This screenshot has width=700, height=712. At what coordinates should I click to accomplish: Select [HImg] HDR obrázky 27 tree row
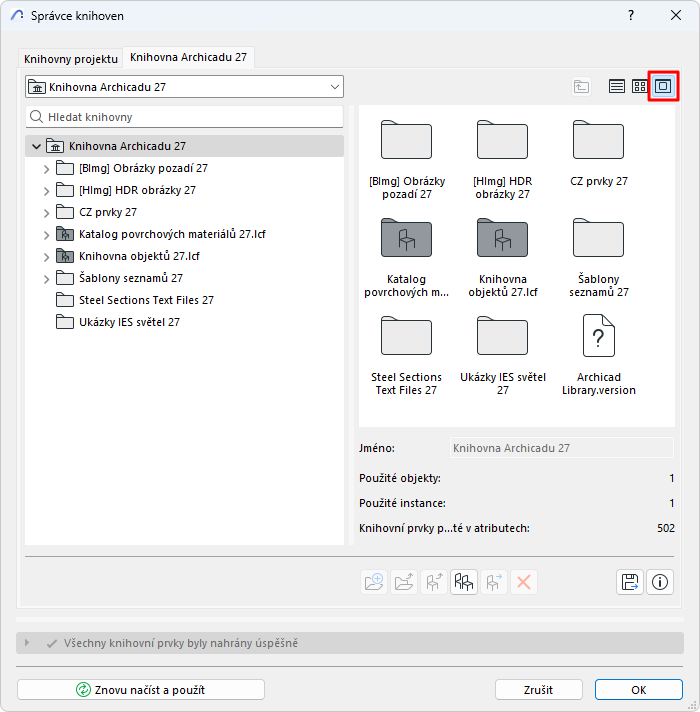point(184,190)
